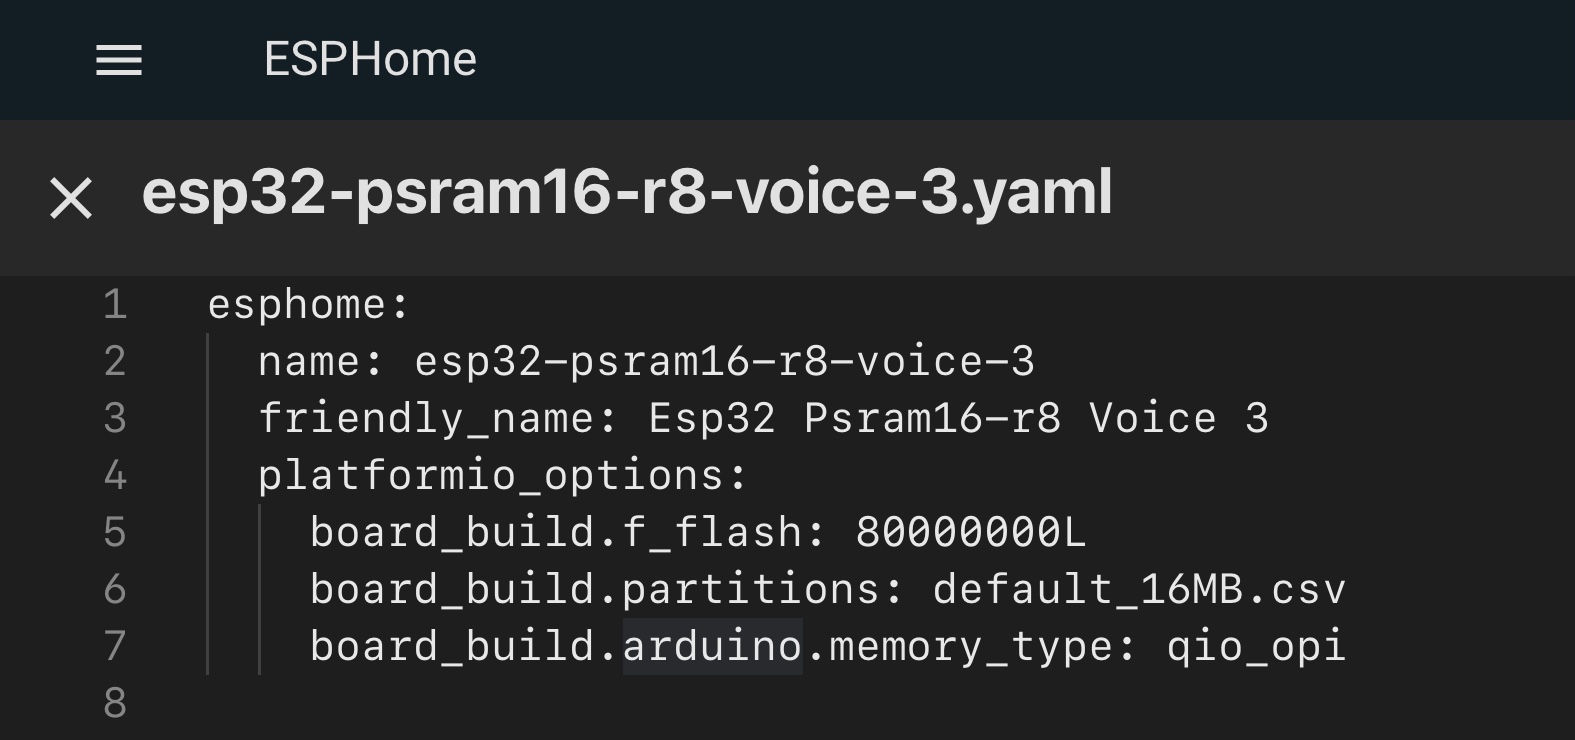This screenshot has height=740, width=1575.
Task: Click the default_16MB.csv partitions value
Action: coord(1140,589)
